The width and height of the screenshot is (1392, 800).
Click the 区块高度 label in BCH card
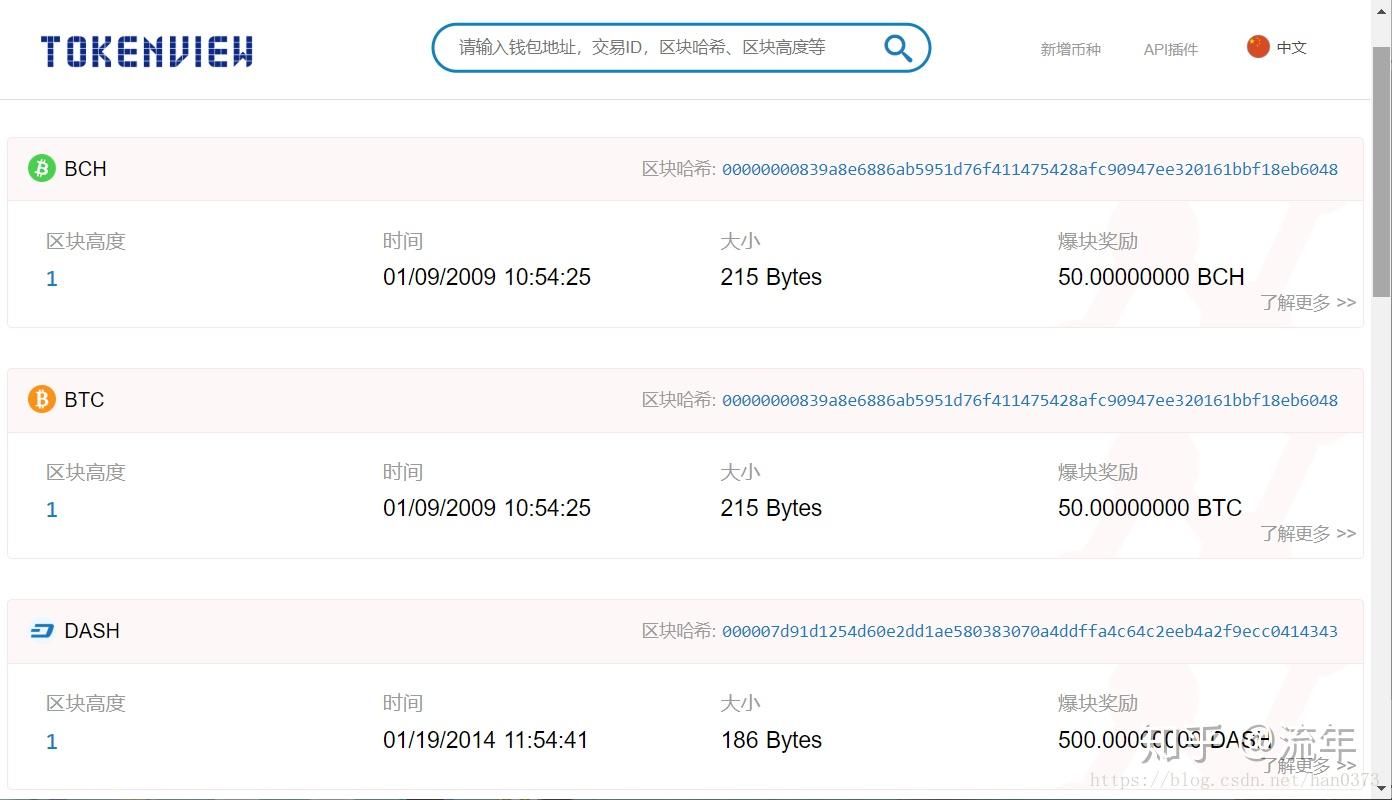point(86,241)
